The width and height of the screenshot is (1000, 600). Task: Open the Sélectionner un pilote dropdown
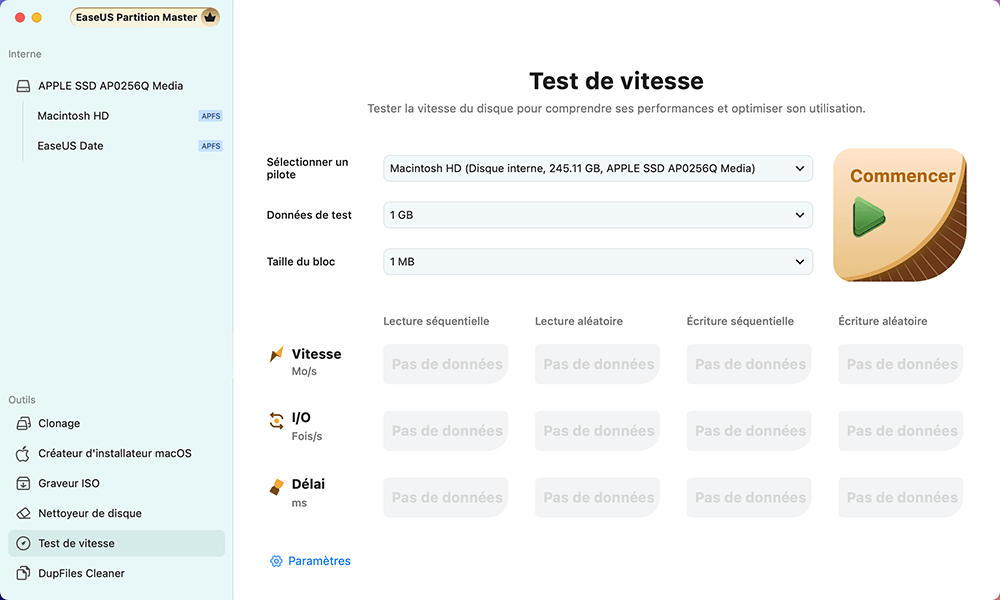(x=598, y=168)
